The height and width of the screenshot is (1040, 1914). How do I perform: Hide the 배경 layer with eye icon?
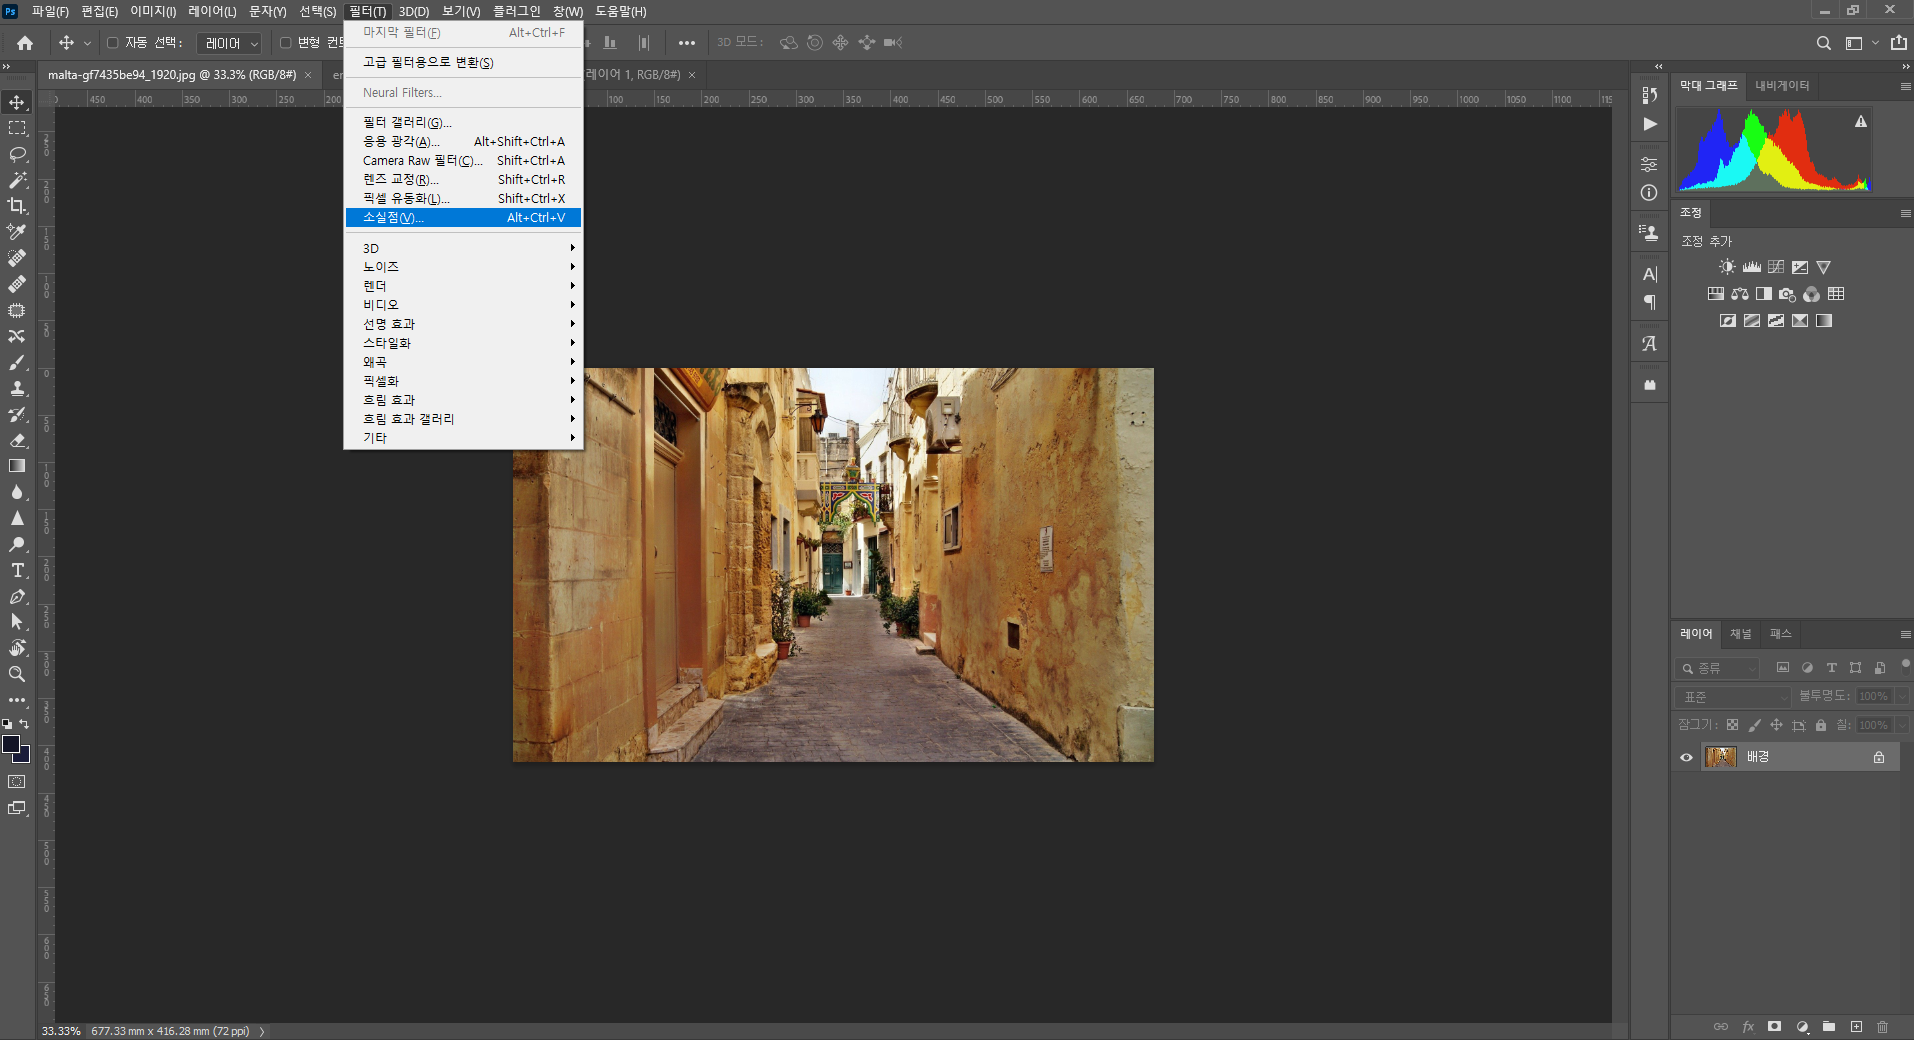click(1686, 757)
